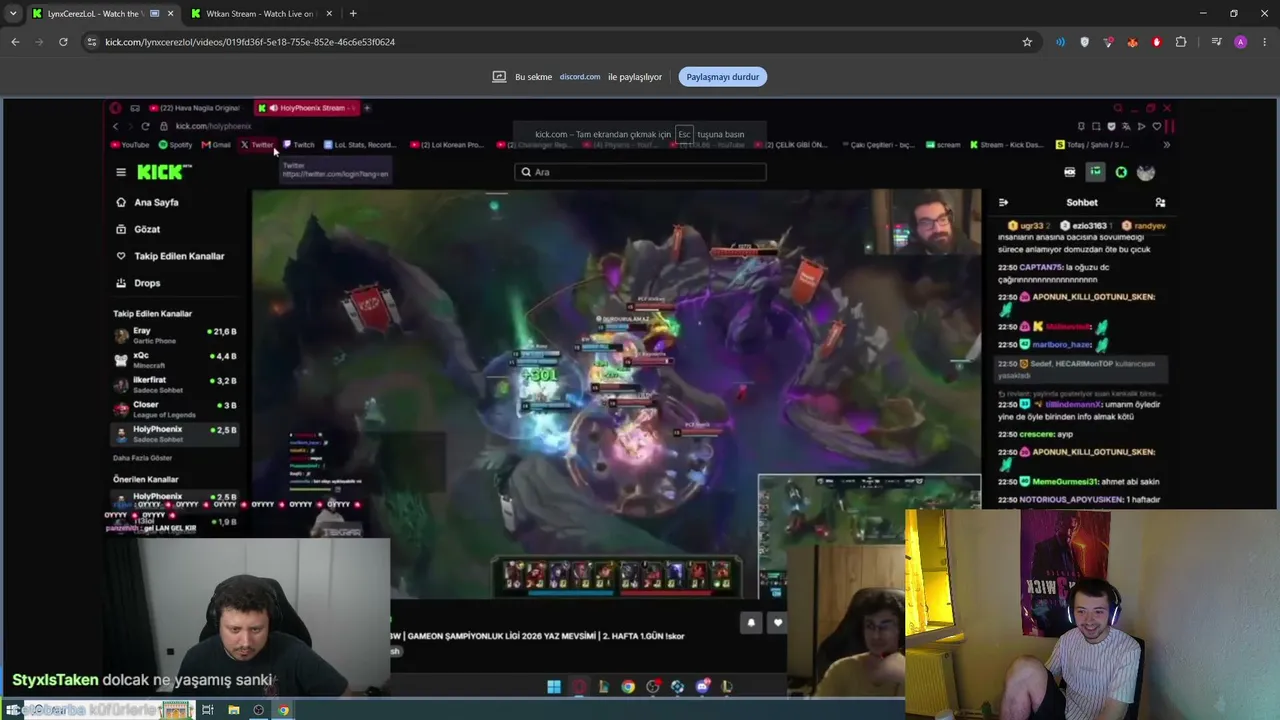Viewport: 1280px width, 720px height.
Task: Click the Spotify bookmark in shared browser
Action: (176, 145)
